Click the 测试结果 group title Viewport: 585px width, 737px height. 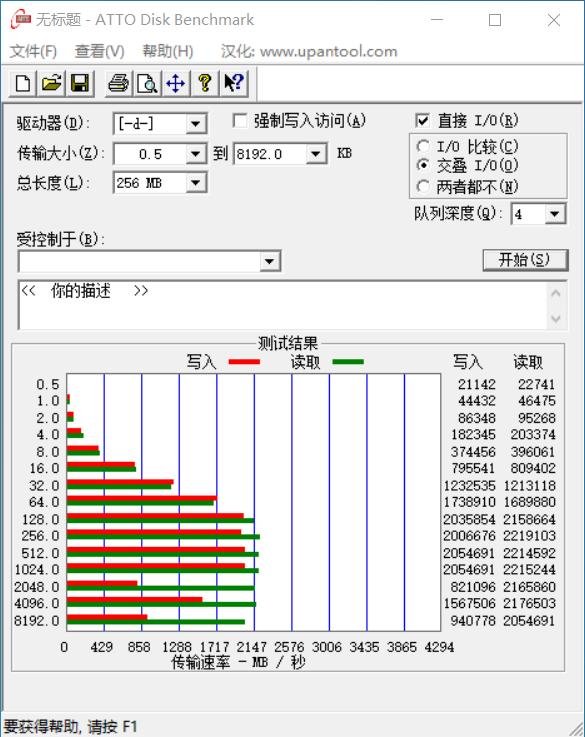click(288, 343)
